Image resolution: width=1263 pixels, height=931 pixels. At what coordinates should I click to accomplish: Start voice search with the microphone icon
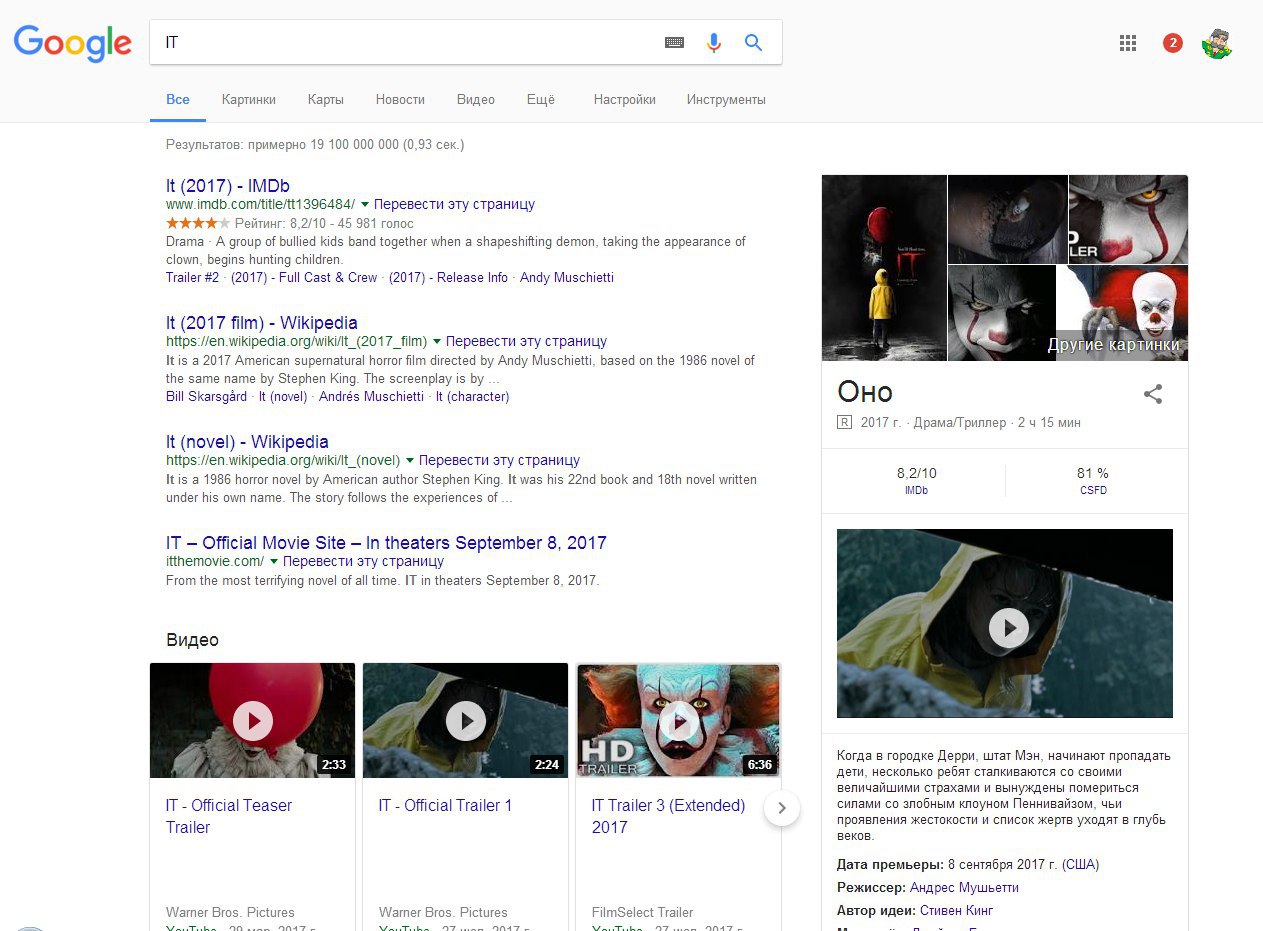713,43
